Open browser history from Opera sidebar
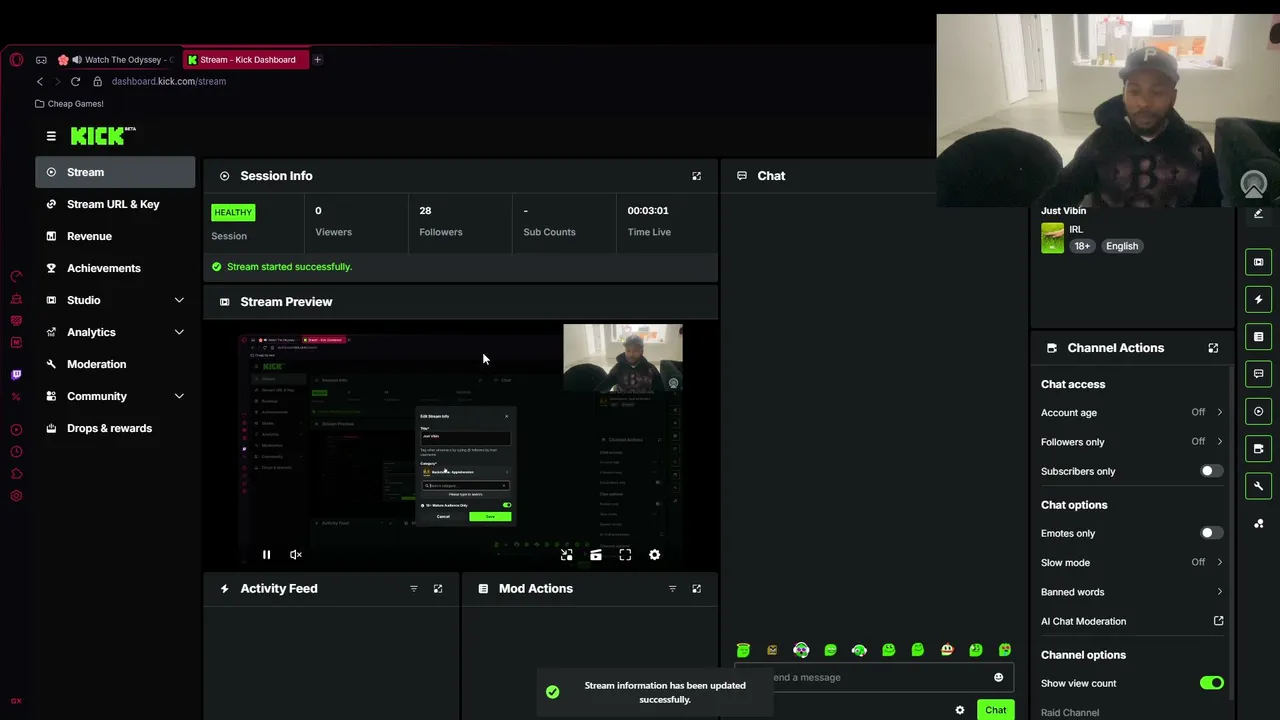 [x=16, y=452]
